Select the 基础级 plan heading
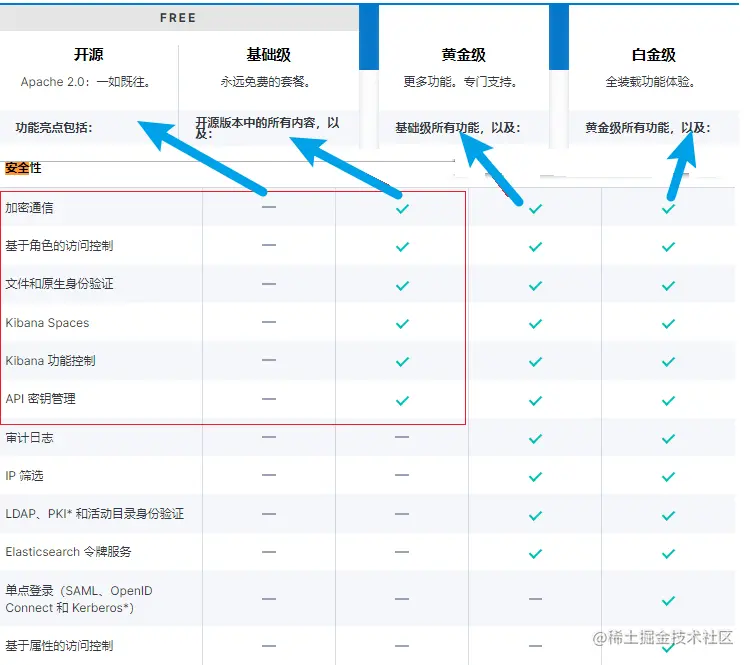The image size is (752, 665). (269, 55)
